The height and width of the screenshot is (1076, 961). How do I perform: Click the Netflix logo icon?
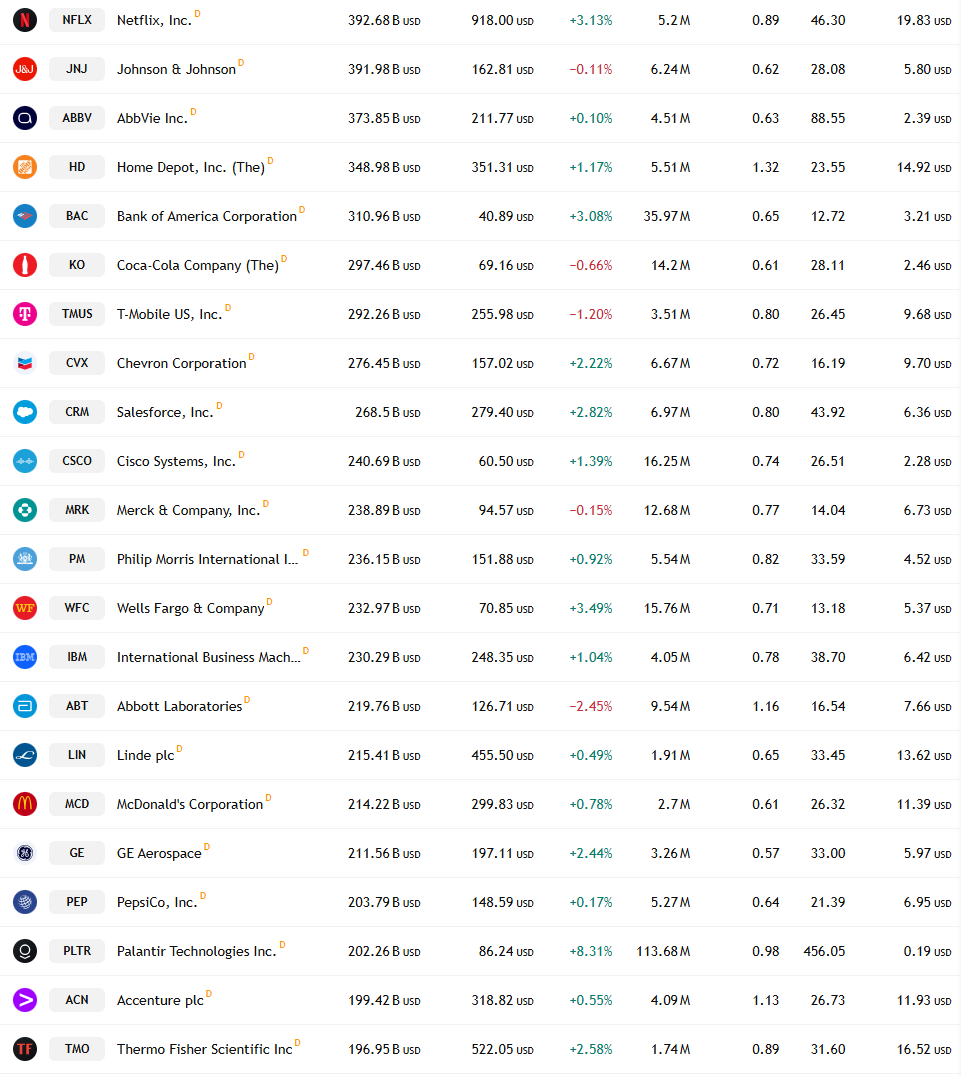coord(25,20)
